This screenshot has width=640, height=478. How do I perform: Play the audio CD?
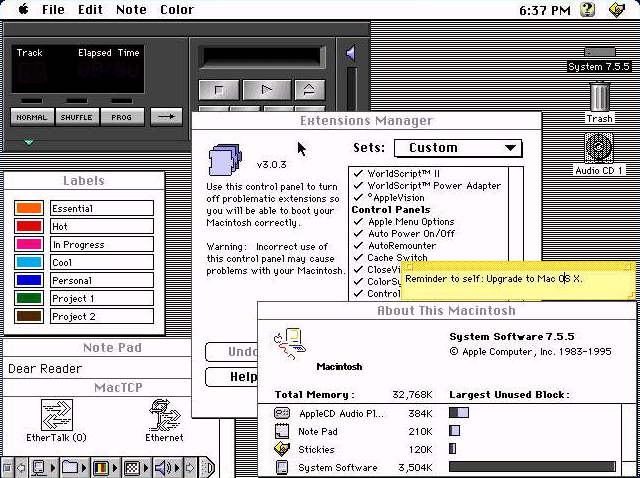(267, 90)
